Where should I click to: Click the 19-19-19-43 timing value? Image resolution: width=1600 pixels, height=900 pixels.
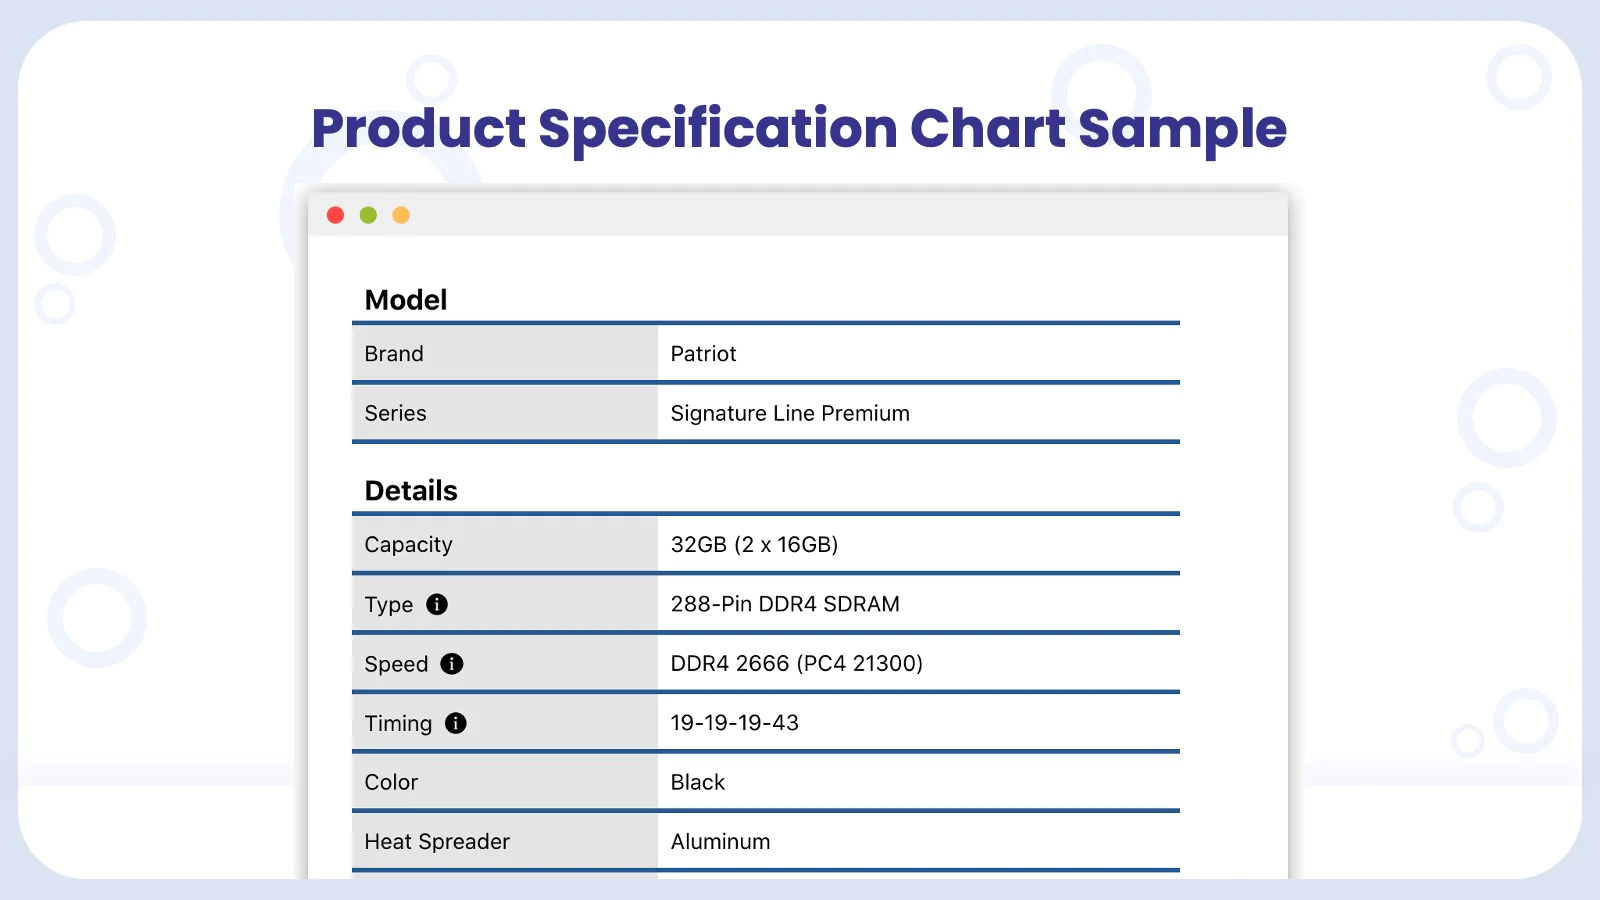tap(734, 723)
